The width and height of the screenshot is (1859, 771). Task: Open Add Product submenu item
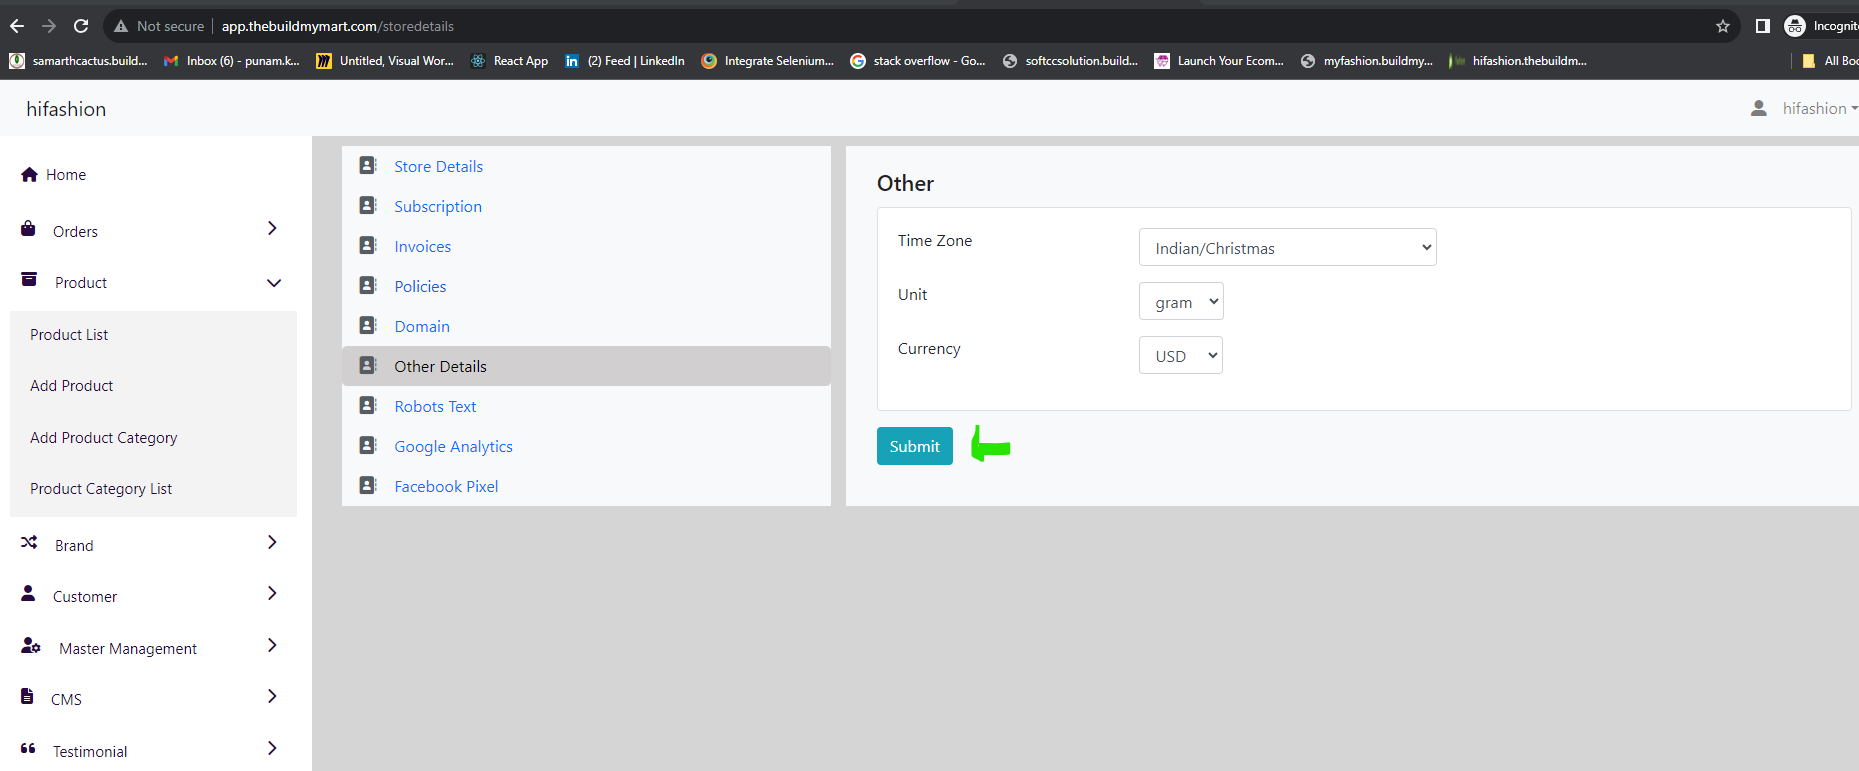click(x=72, y=386)
